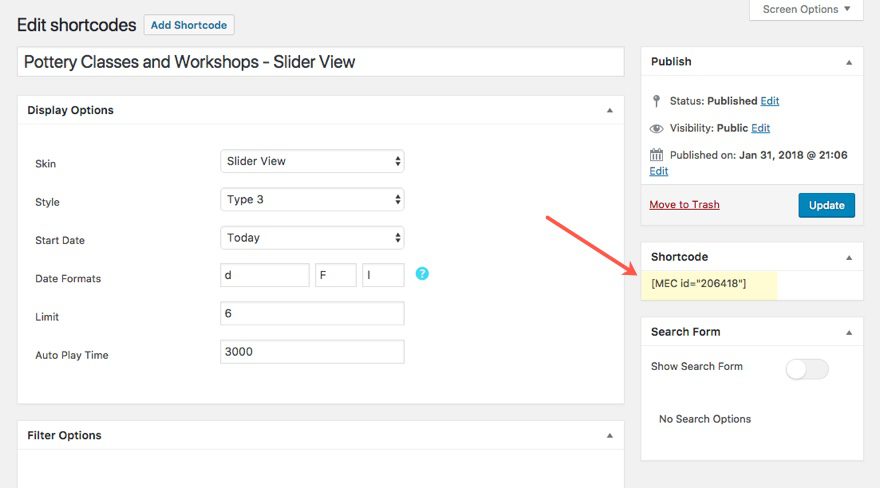Open the Skin dropdown
Image resolution: width=880 pixels, height=488 pixels.
tap(312, 161)
